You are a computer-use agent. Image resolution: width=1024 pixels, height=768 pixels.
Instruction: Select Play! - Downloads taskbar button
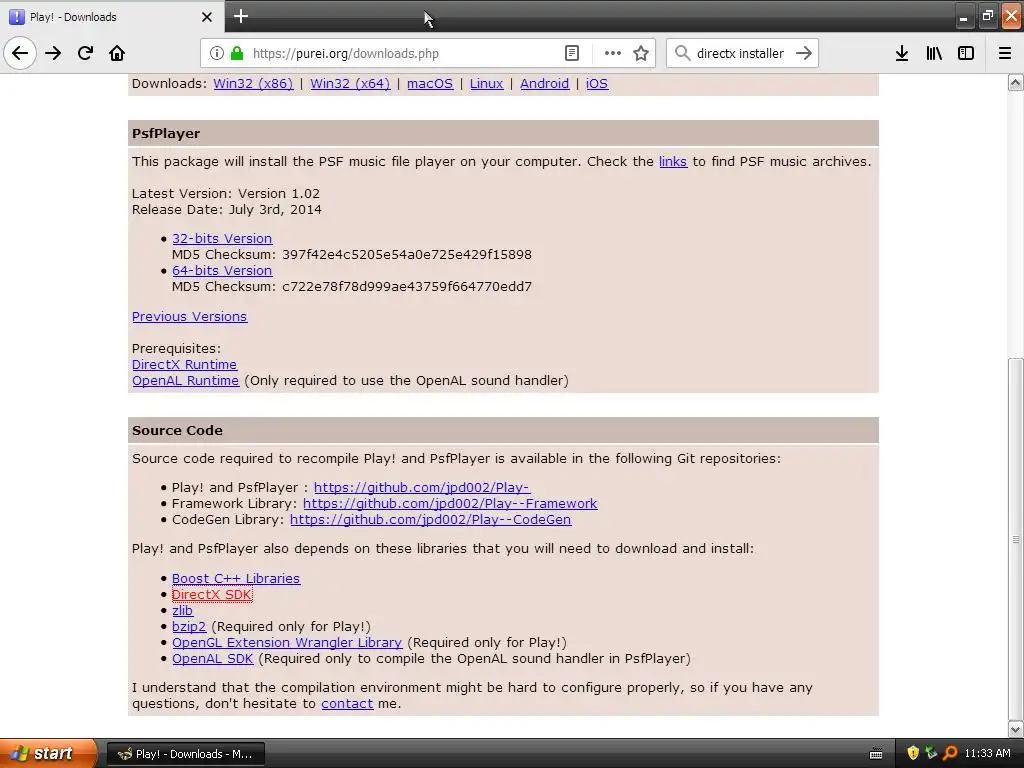coord(185,754)
